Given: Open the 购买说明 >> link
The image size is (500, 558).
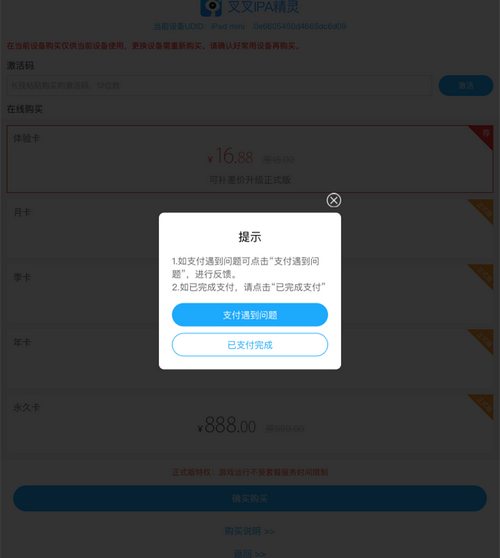Looking at the screenshot, I should (x=250, y=531).
